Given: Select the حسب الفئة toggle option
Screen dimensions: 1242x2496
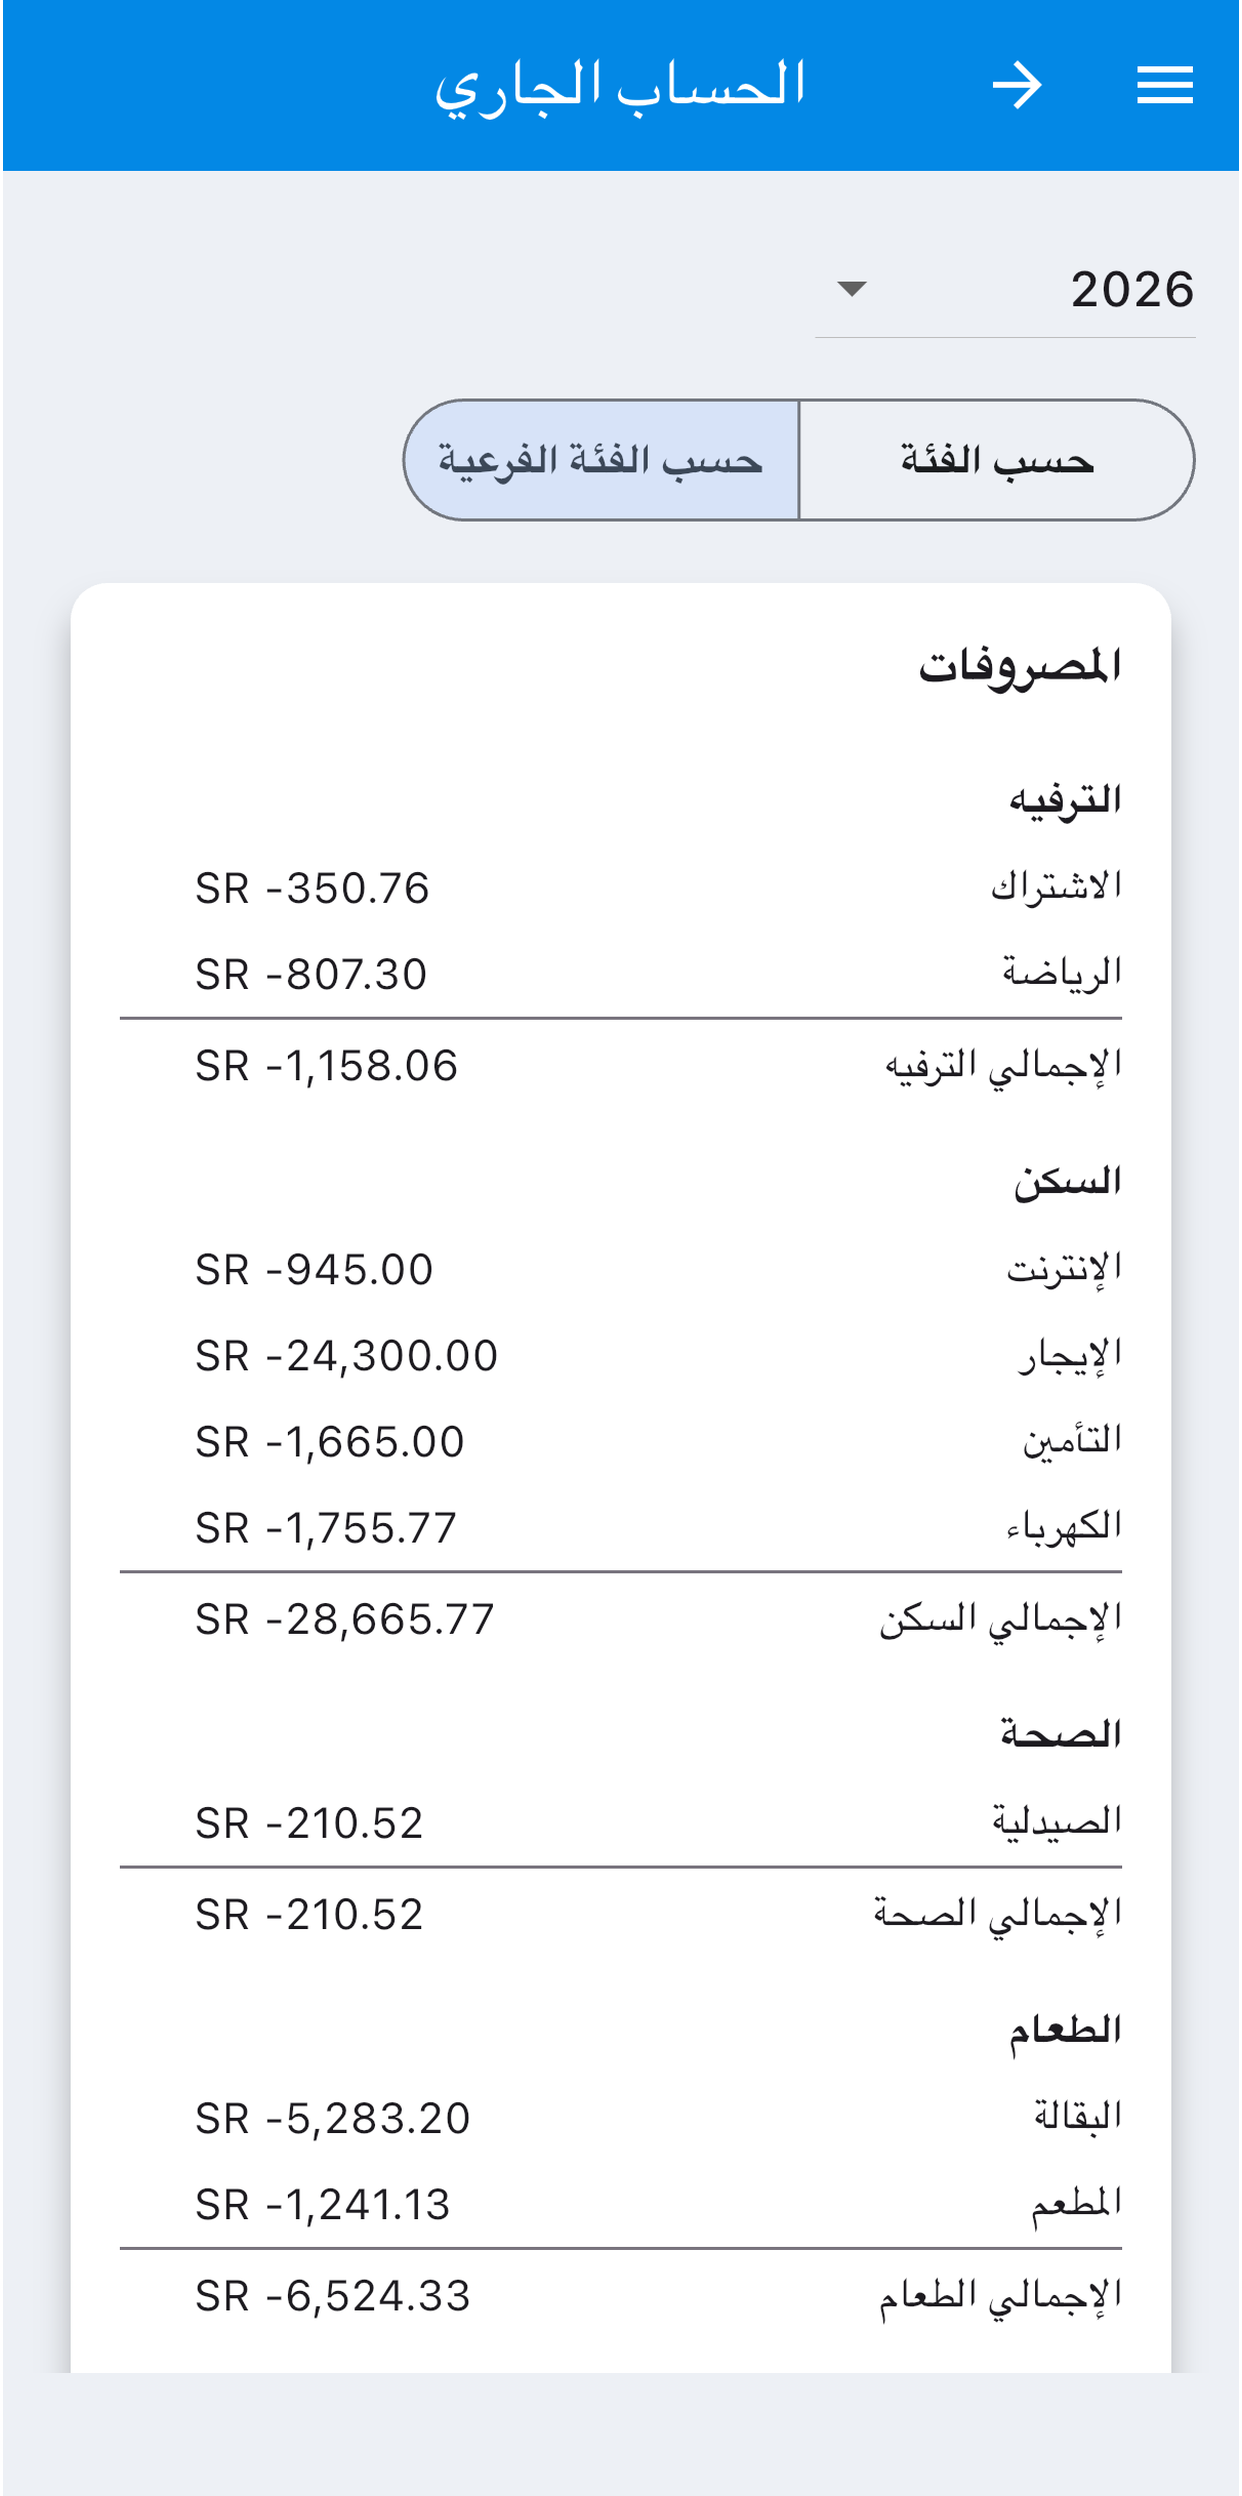Looking at the screenshot, I should point(996,460).
